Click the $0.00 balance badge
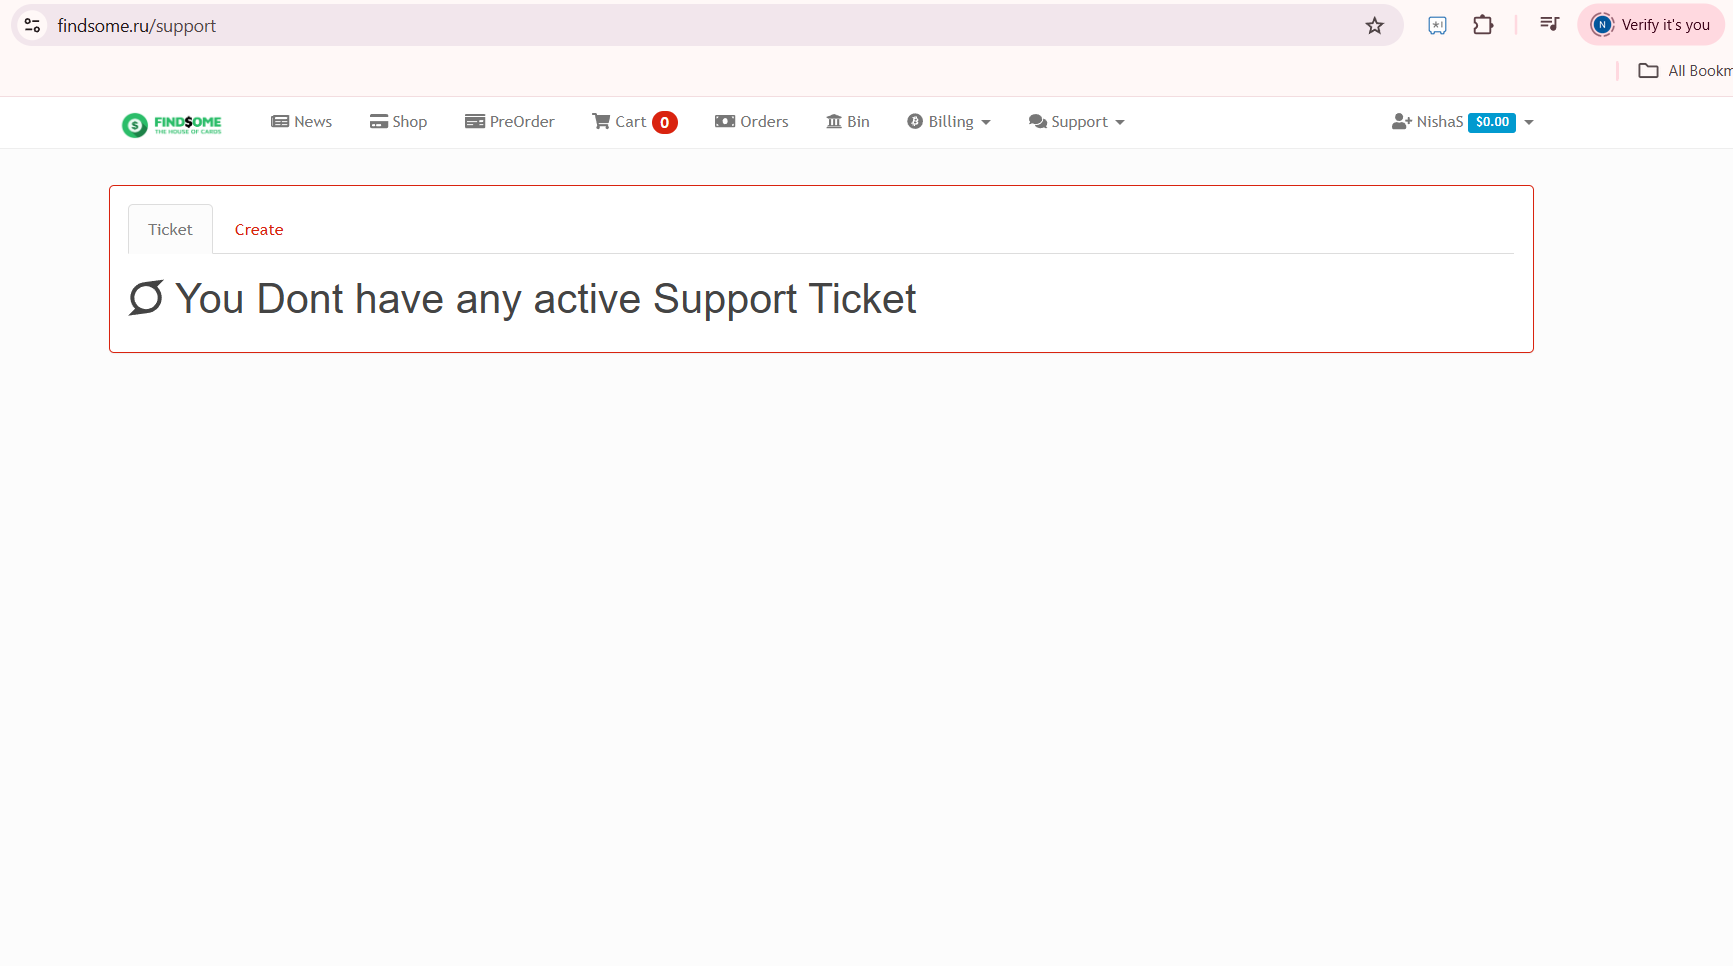 tap(1492, 122)
